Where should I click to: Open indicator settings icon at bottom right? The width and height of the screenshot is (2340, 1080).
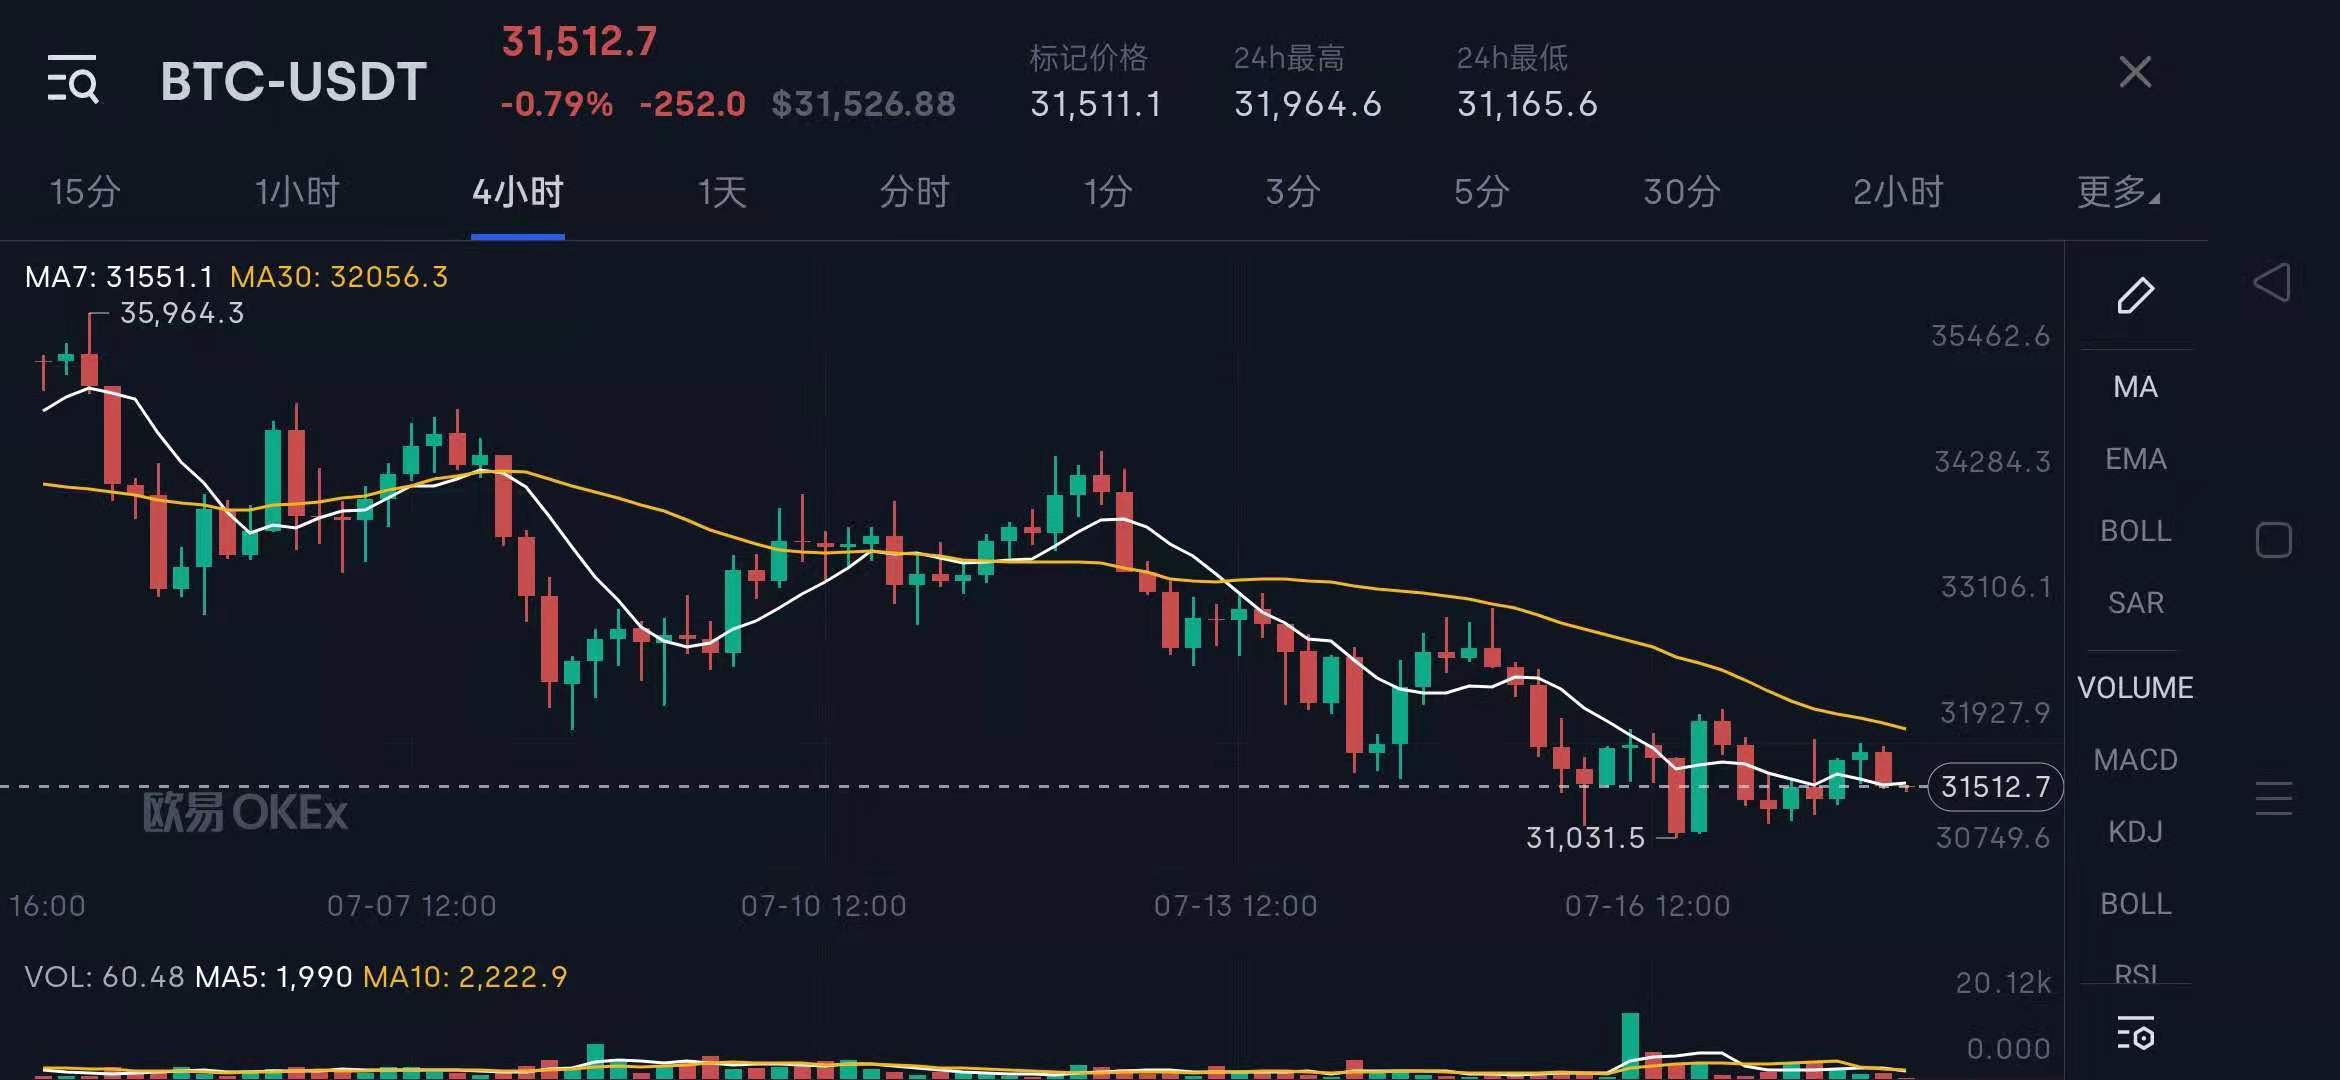click(2135, 1034)
